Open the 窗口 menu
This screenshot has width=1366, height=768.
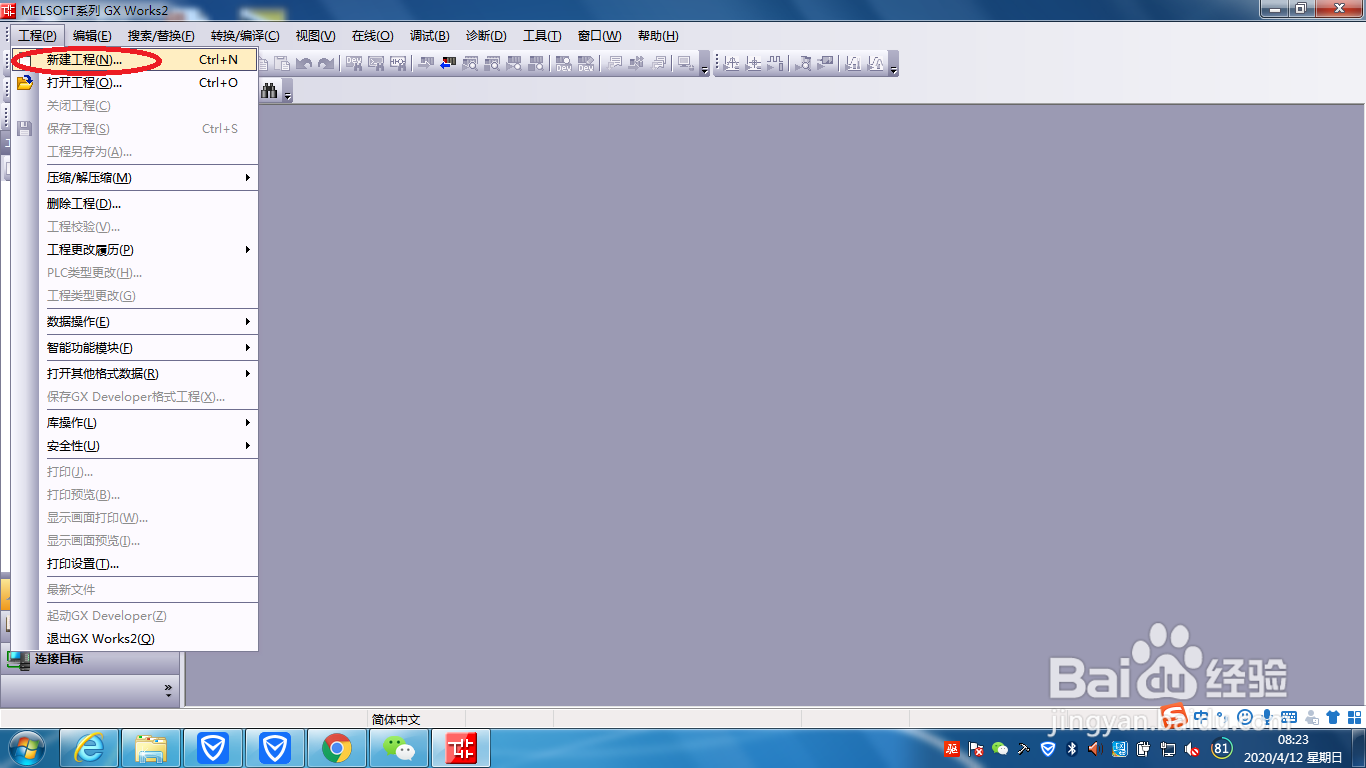click(599, 35)
